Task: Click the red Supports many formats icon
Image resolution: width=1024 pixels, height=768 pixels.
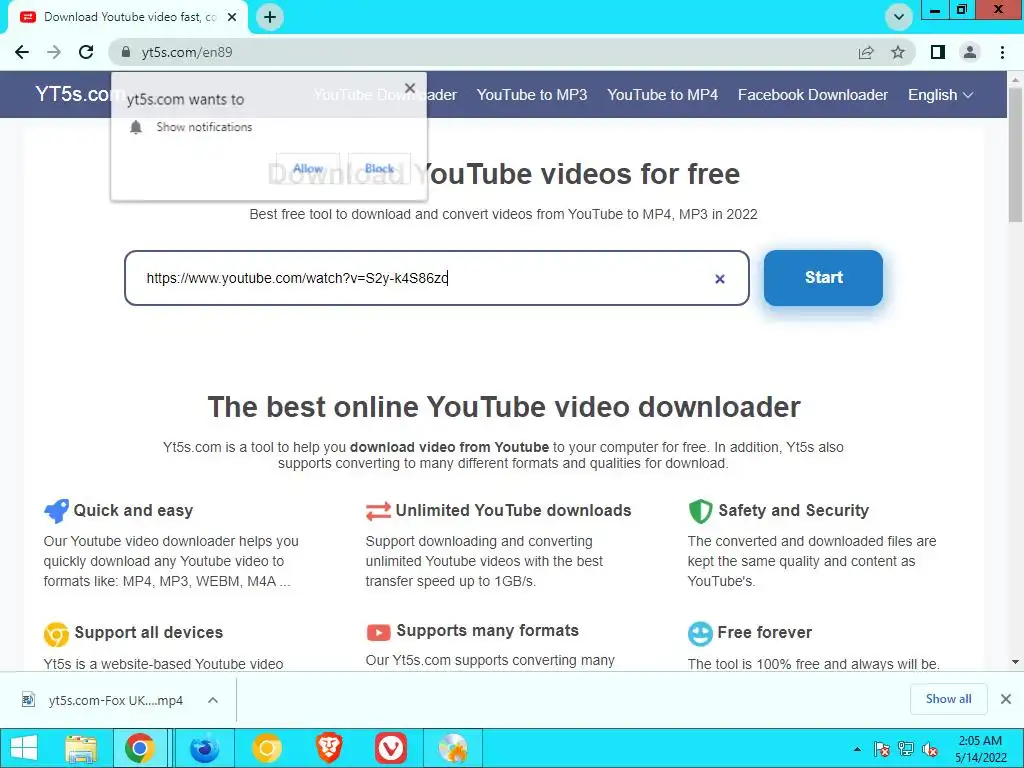Action: 378,632
